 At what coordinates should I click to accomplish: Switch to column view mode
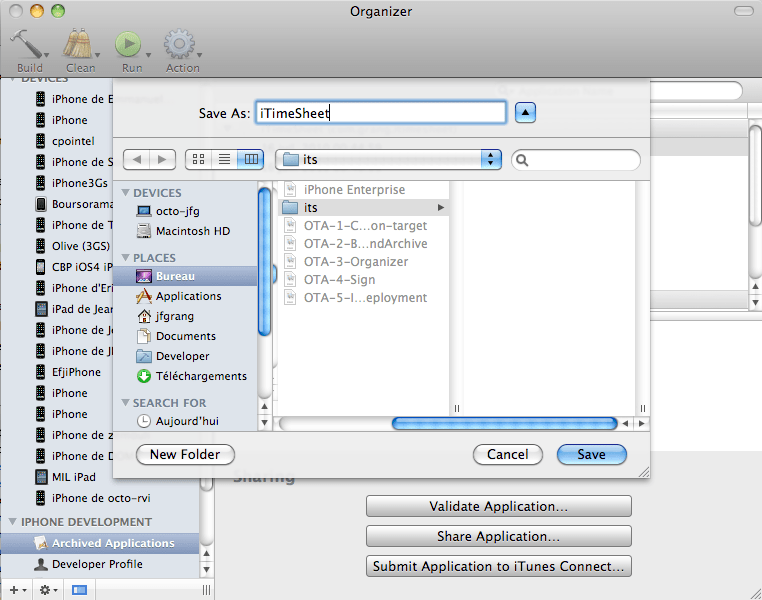click(251, 159)
